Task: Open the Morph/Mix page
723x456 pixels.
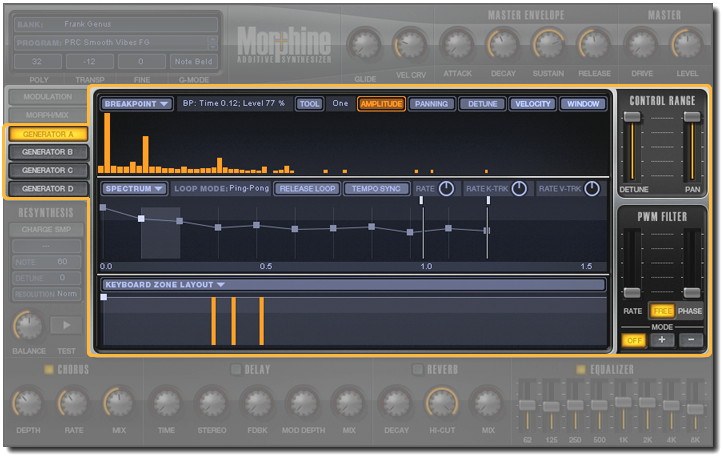Action: click(x=48, y=115)
